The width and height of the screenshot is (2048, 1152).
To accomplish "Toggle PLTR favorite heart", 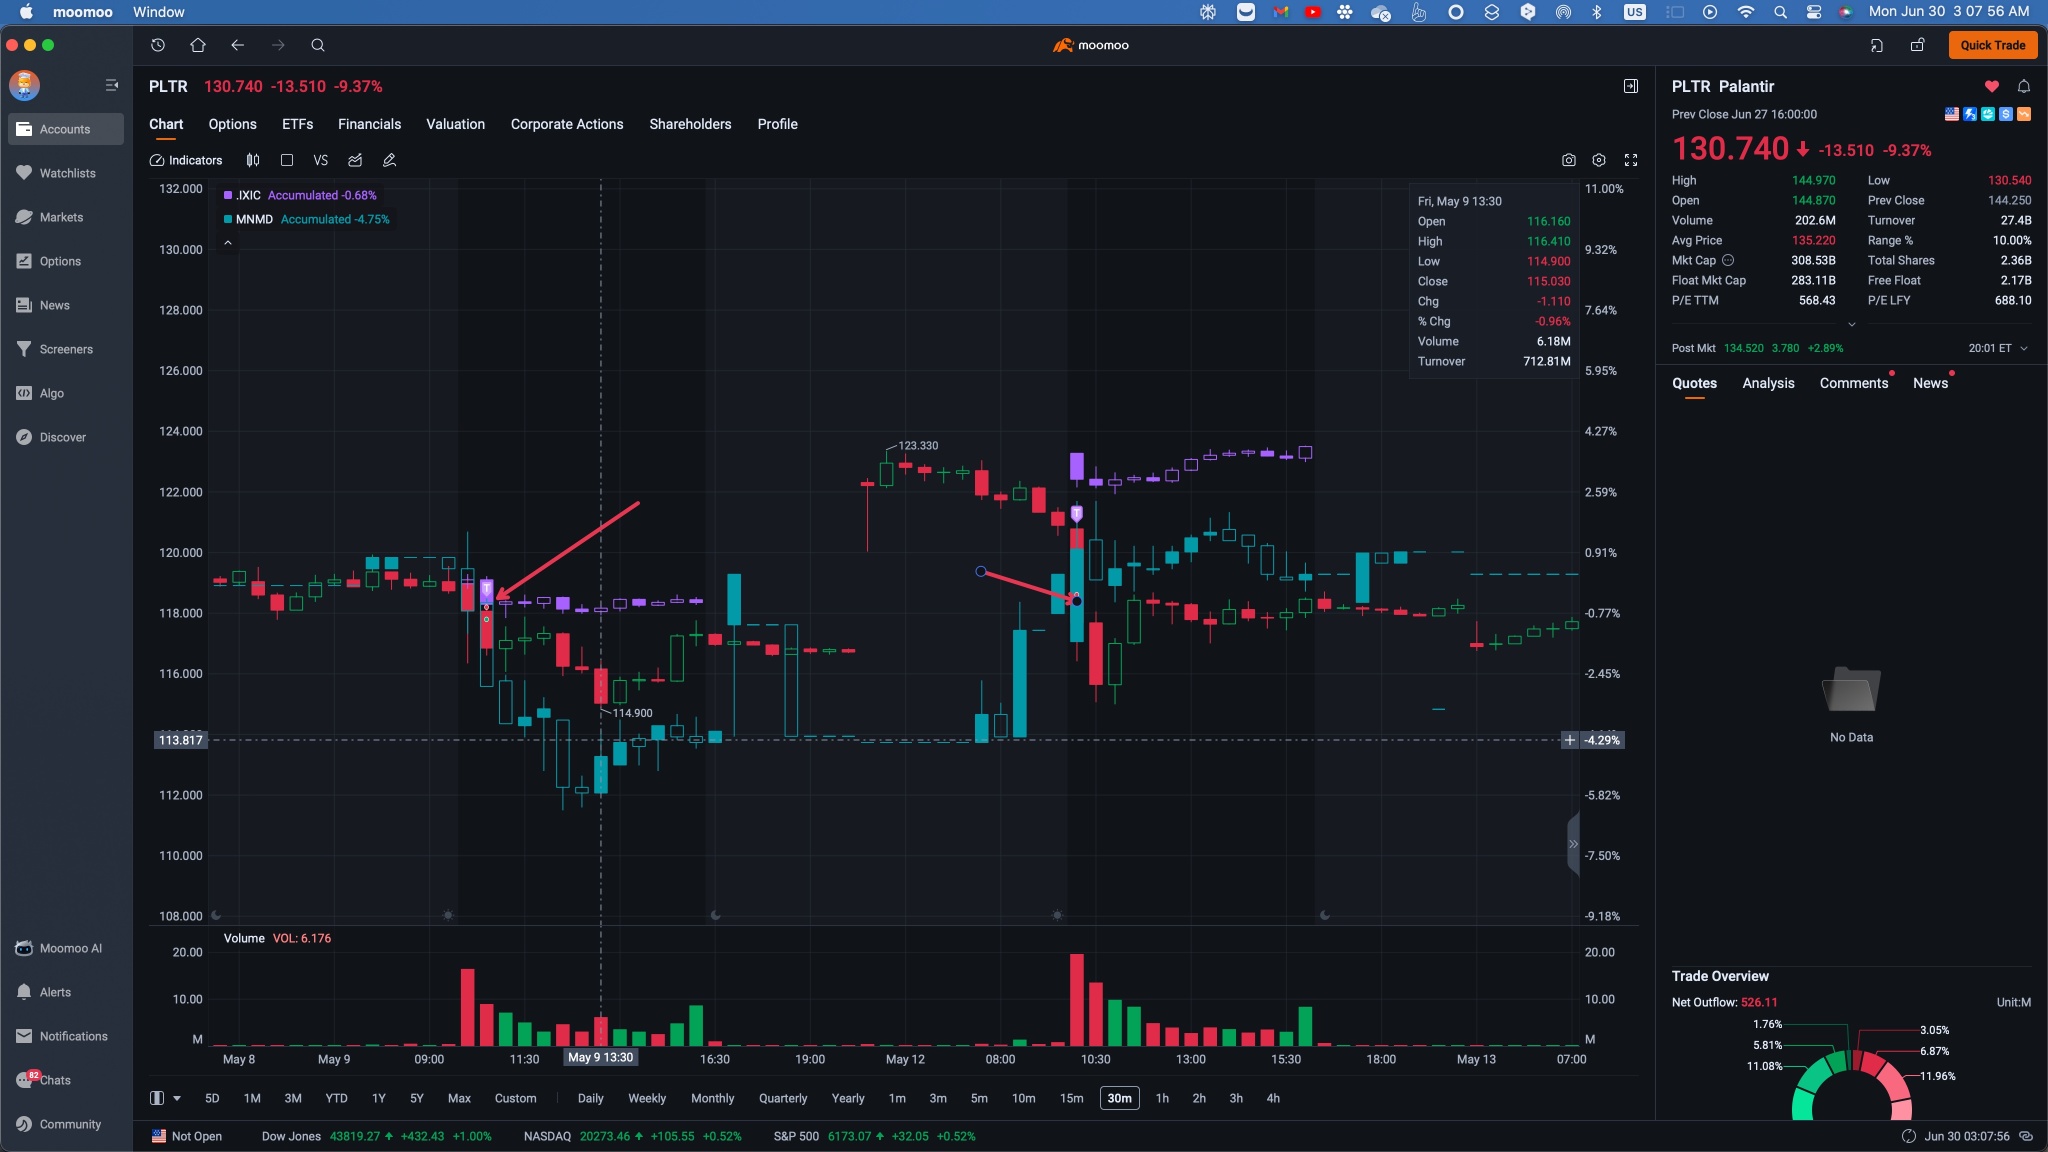I will (x=1992, y=86).
